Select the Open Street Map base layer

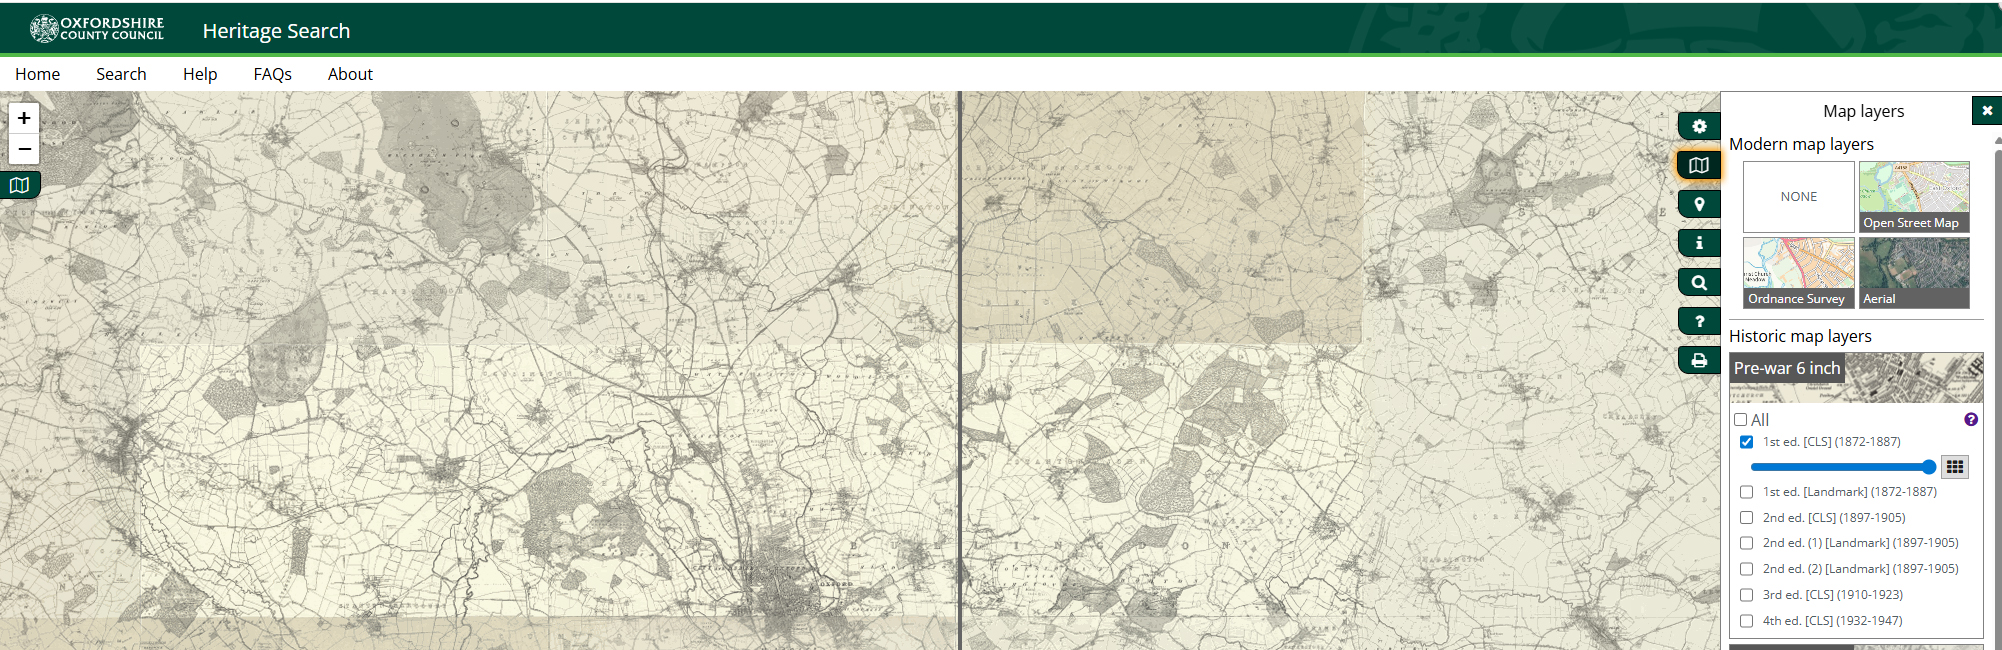[1914, 197]
